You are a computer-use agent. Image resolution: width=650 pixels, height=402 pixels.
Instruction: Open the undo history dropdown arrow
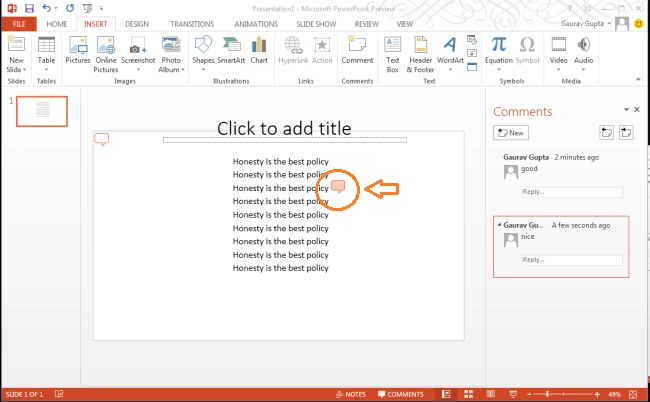[56, 8]
